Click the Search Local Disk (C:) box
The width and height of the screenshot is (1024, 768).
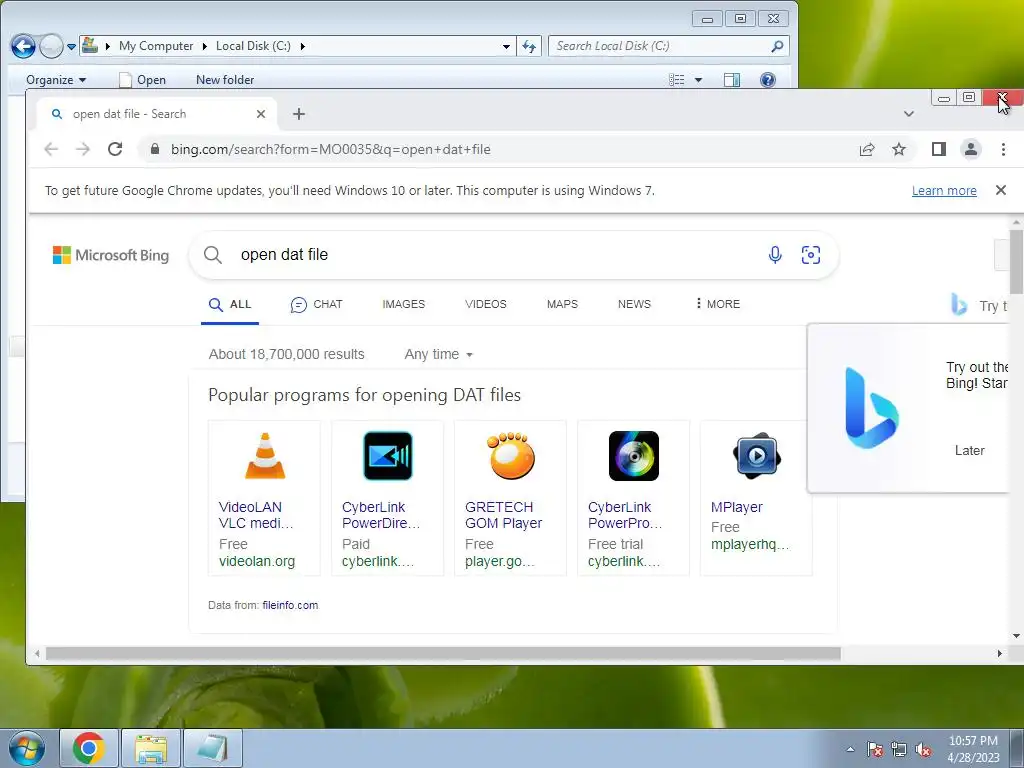point(669,46)
